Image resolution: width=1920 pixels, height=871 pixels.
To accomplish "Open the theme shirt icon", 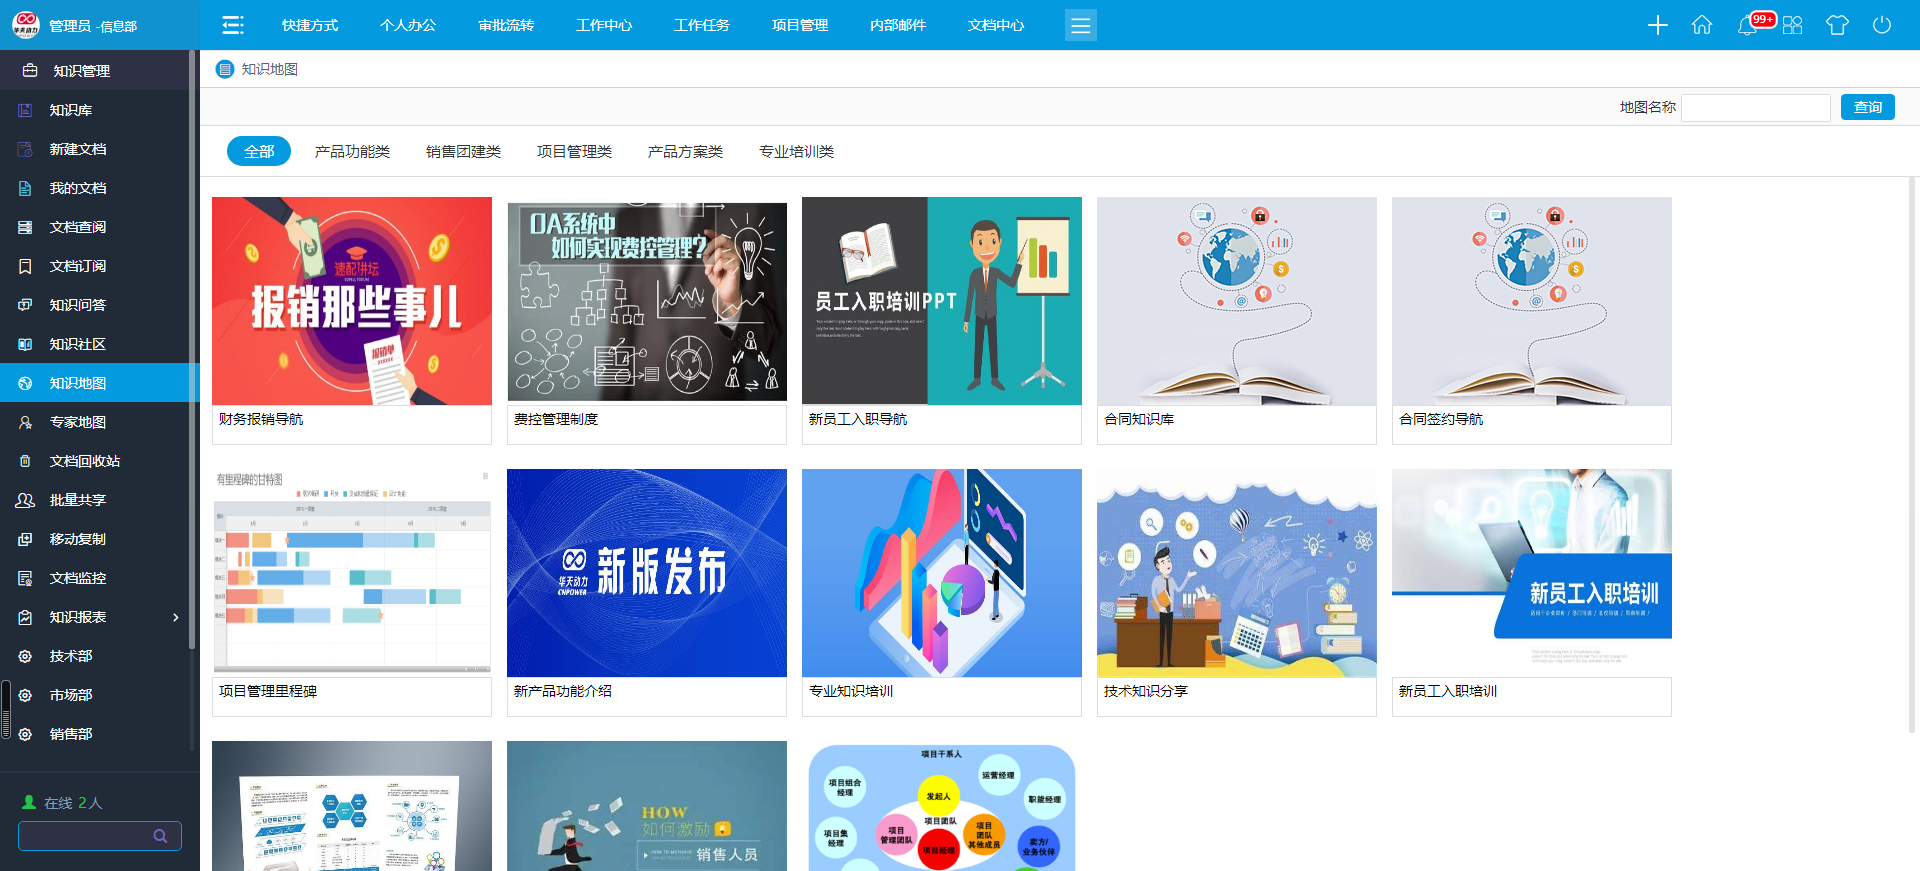I will point(1837,25).
